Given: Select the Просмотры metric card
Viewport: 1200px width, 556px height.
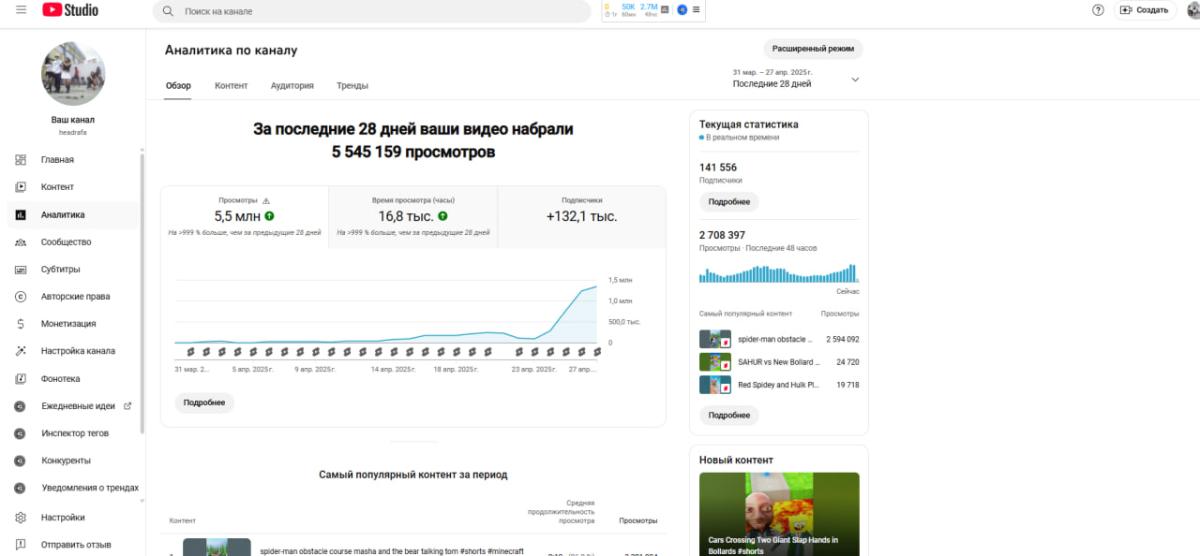Looking at the screenshot, I should click(245, 216).
